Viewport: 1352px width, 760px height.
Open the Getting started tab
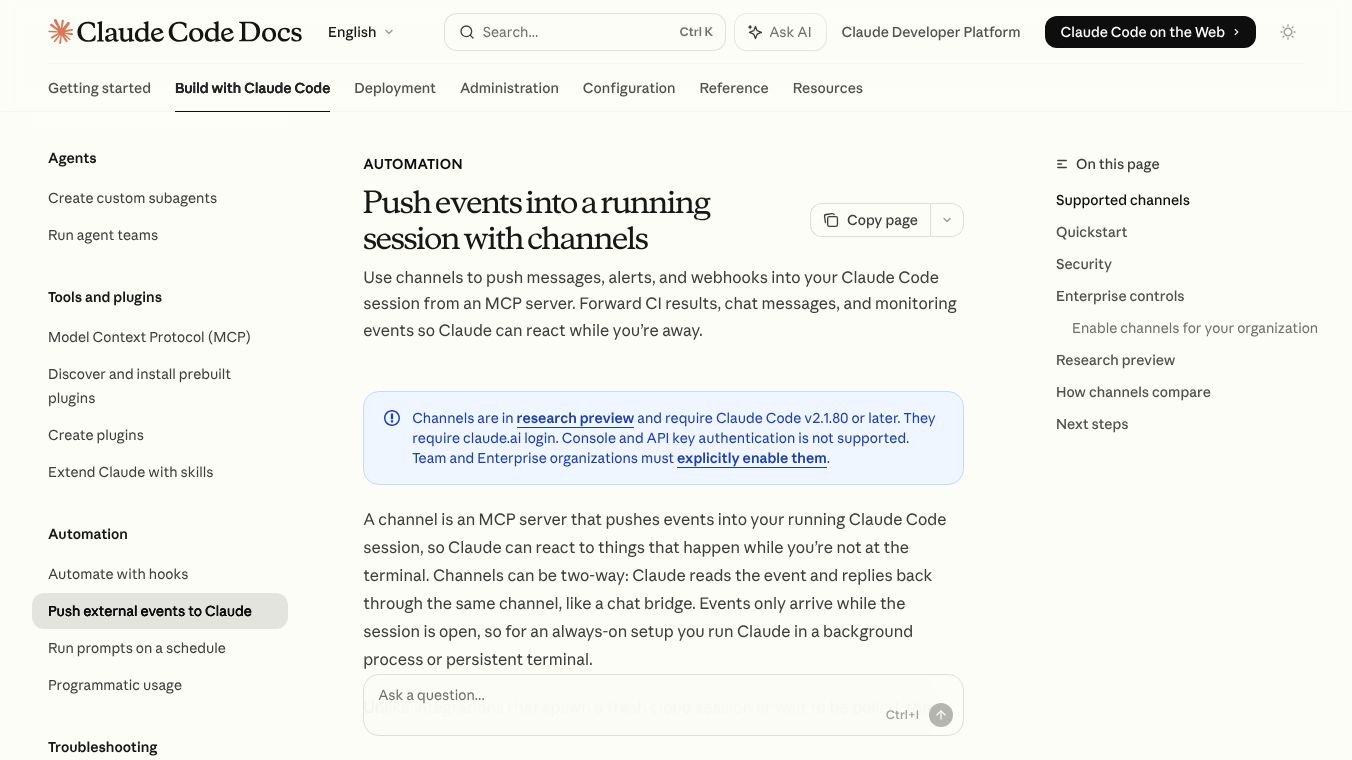point(99,88)
